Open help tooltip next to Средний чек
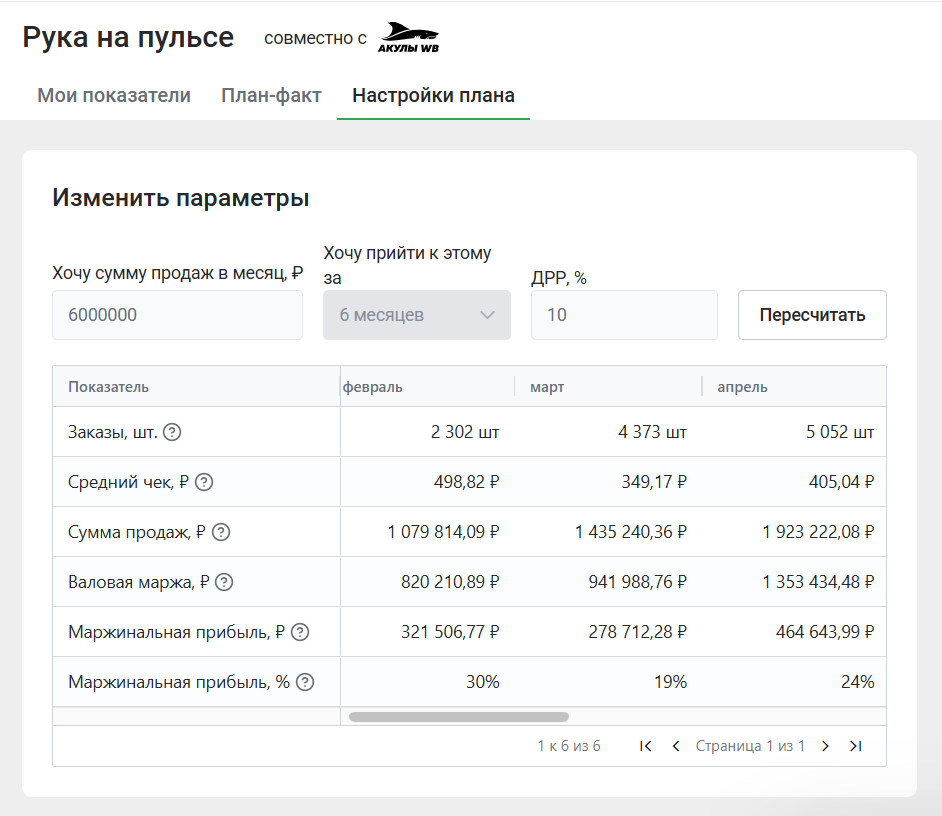 204,481
